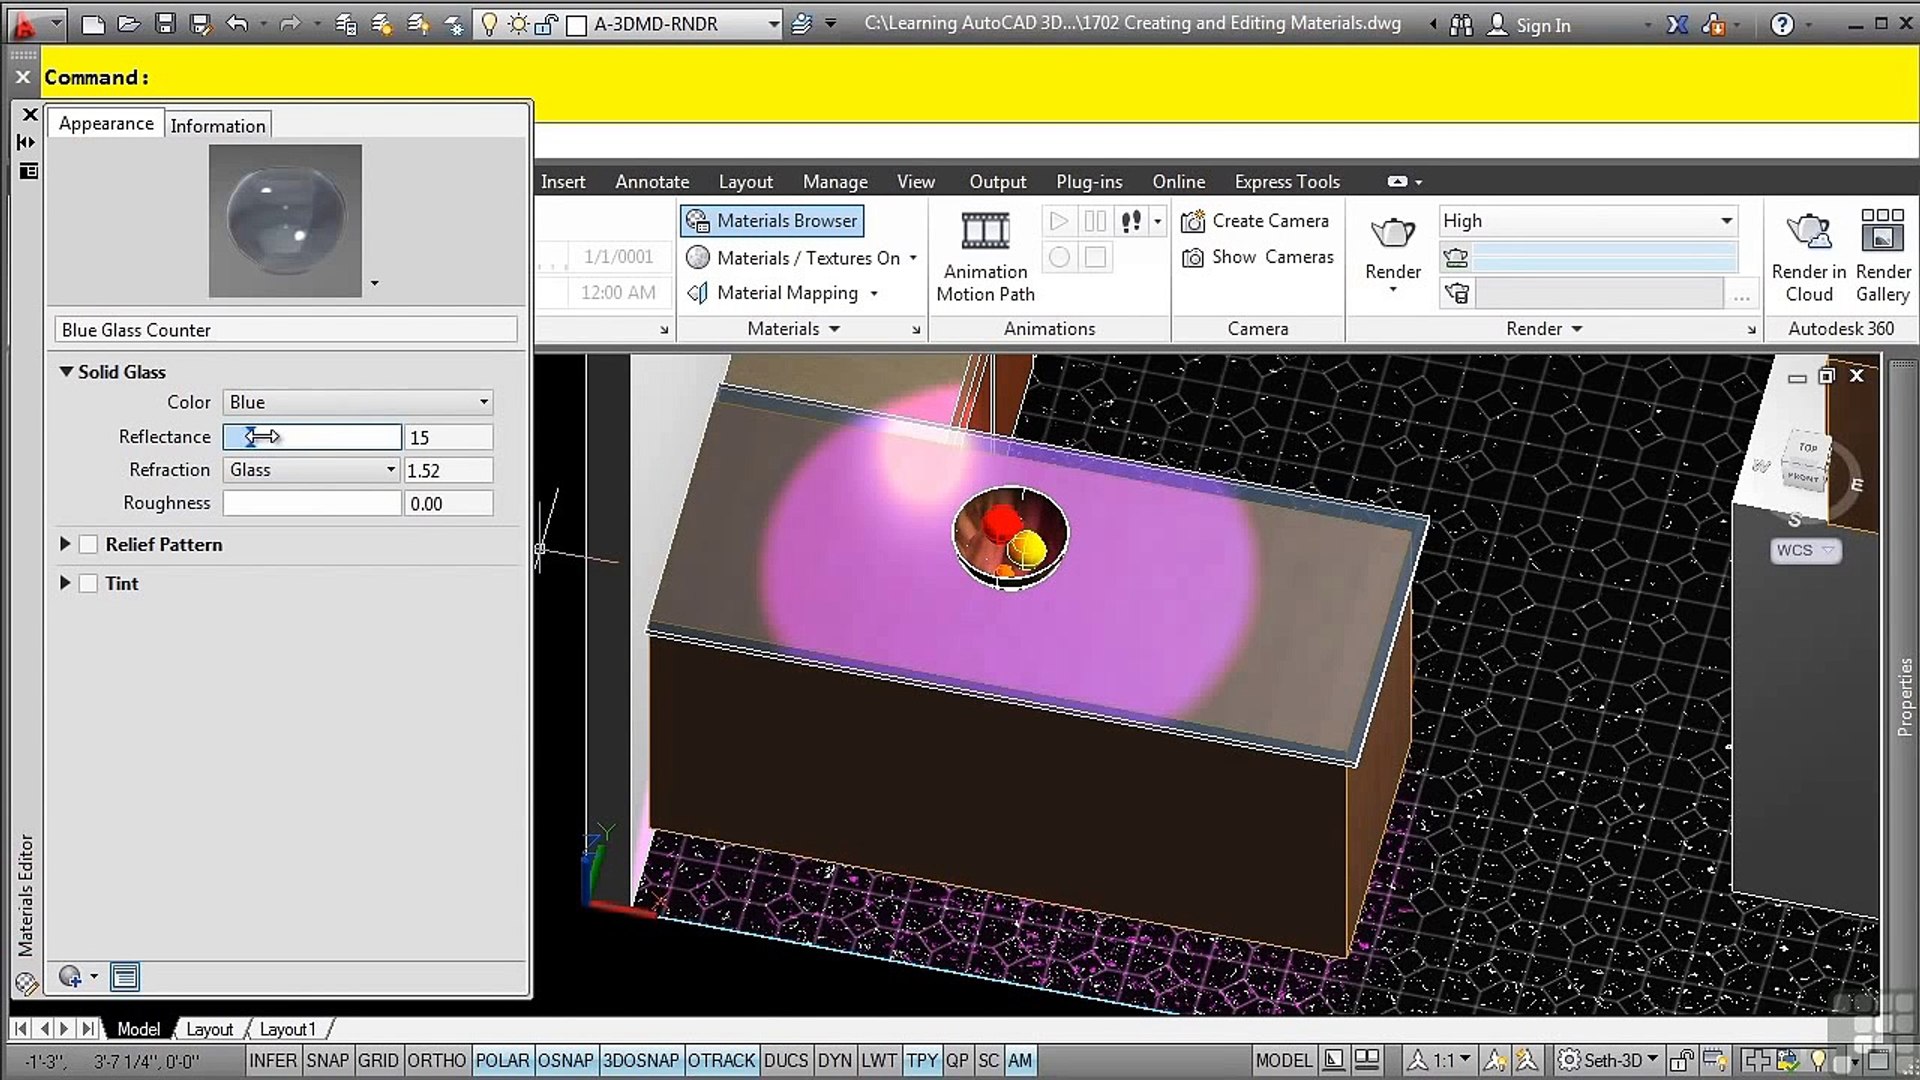Click the Create Camera icon
Image resolution: width=1920 pixels, height=1080 pixels.
pos(1192,221)
